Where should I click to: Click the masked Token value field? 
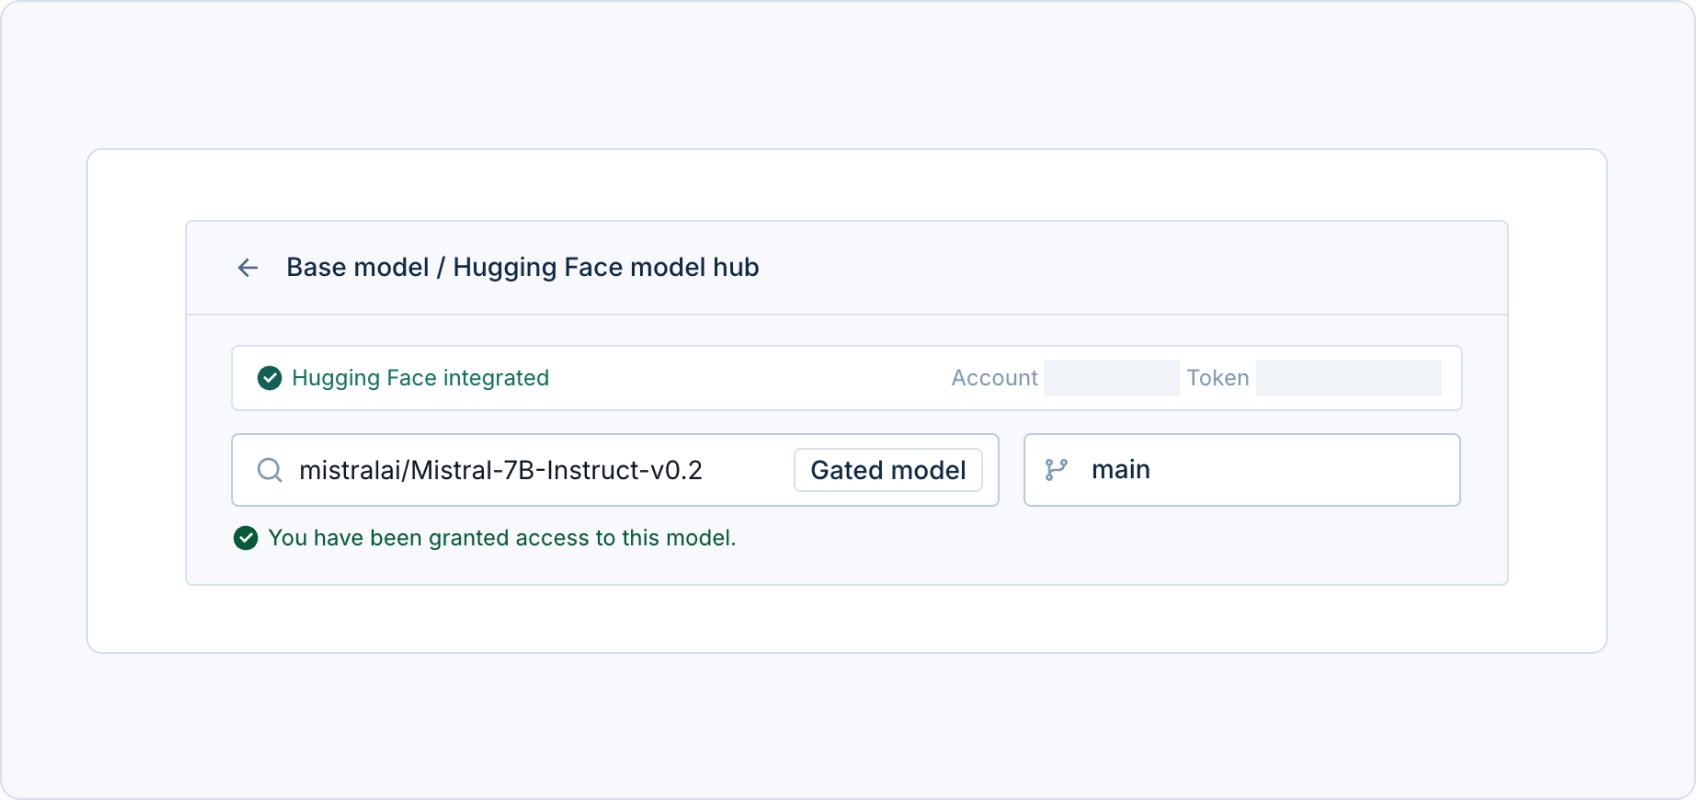tap(1348, 378)
